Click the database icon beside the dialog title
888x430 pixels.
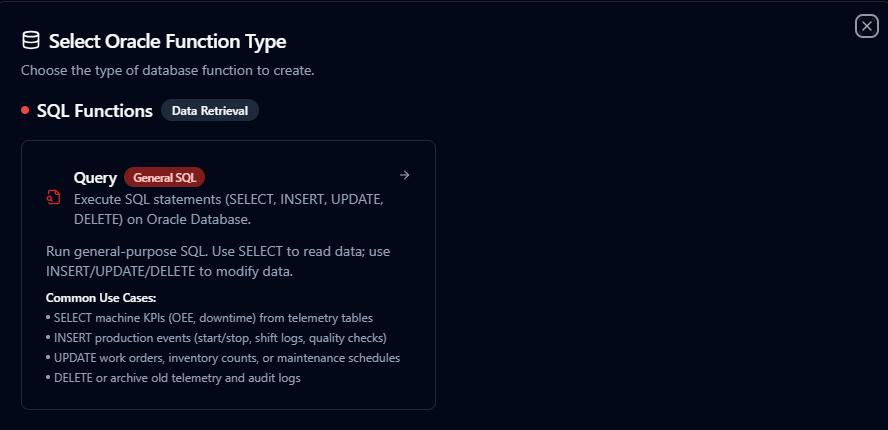click(x=31, y=41)
